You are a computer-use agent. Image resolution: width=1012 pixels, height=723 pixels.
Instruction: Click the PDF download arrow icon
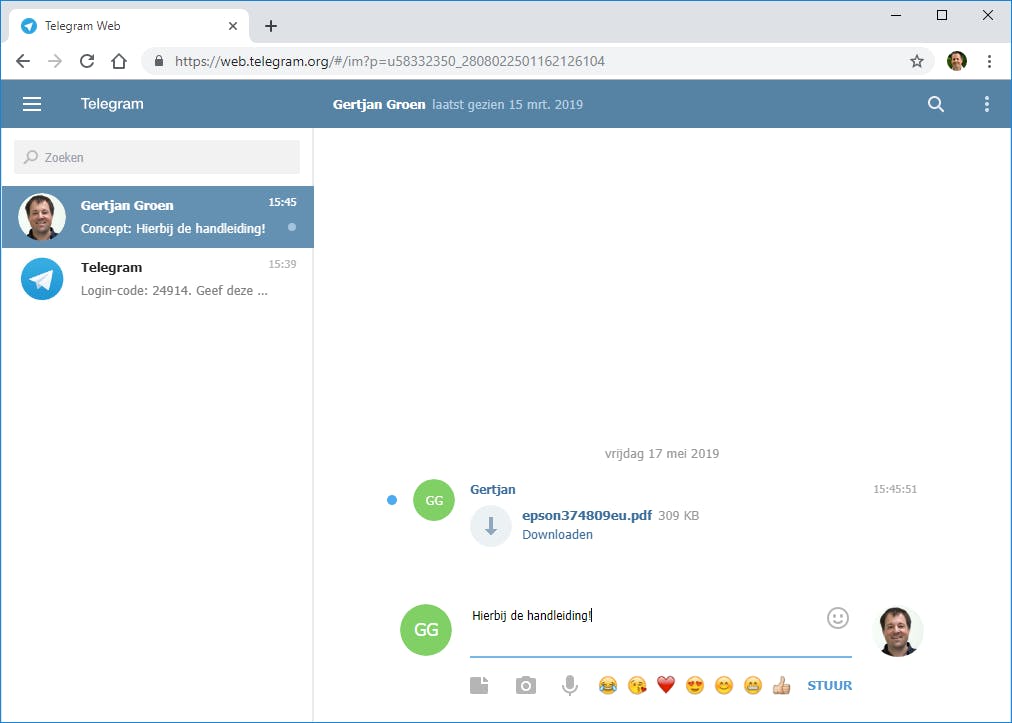[x=491, y=525]
